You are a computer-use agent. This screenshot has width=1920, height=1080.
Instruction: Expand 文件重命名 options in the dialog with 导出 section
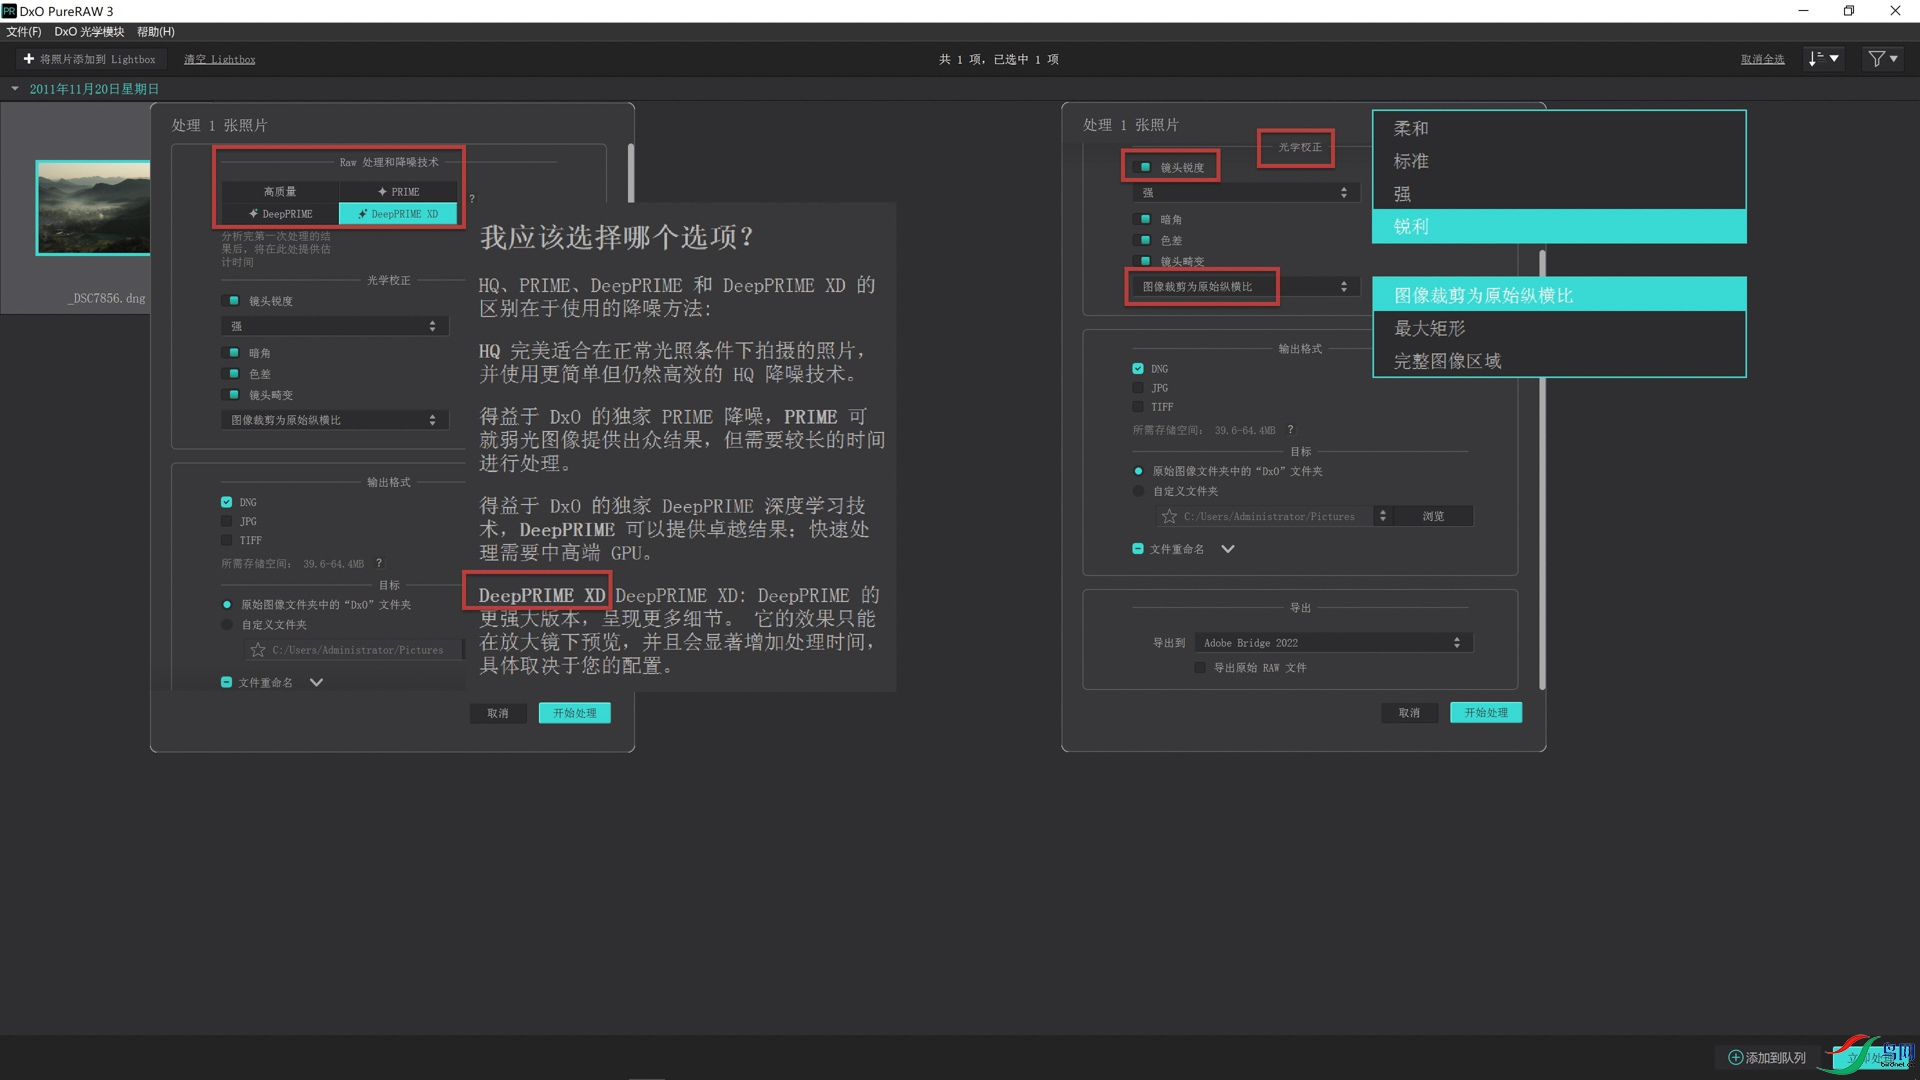pyautogui.click(x=1228, y=549)
